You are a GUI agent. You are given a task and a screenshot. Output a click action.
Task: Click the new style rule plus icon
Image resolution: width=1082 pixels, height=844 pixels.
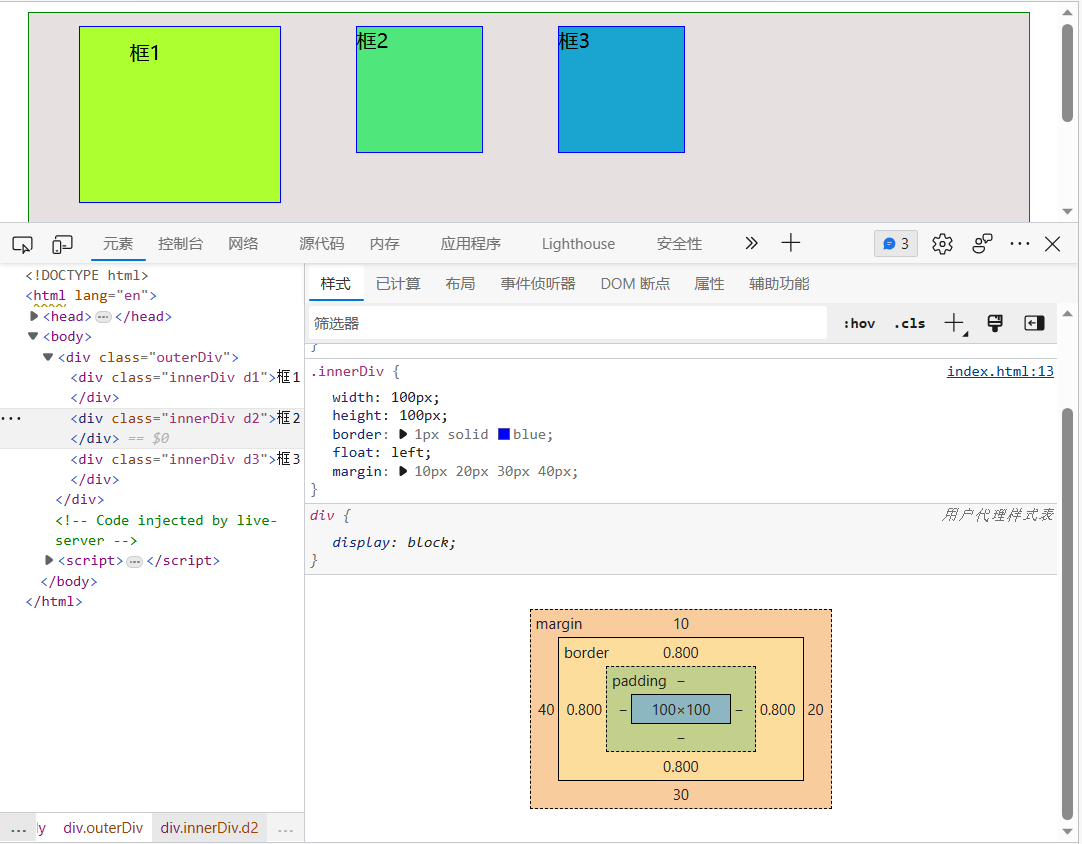pyautogui.click(x=954, y=323)
